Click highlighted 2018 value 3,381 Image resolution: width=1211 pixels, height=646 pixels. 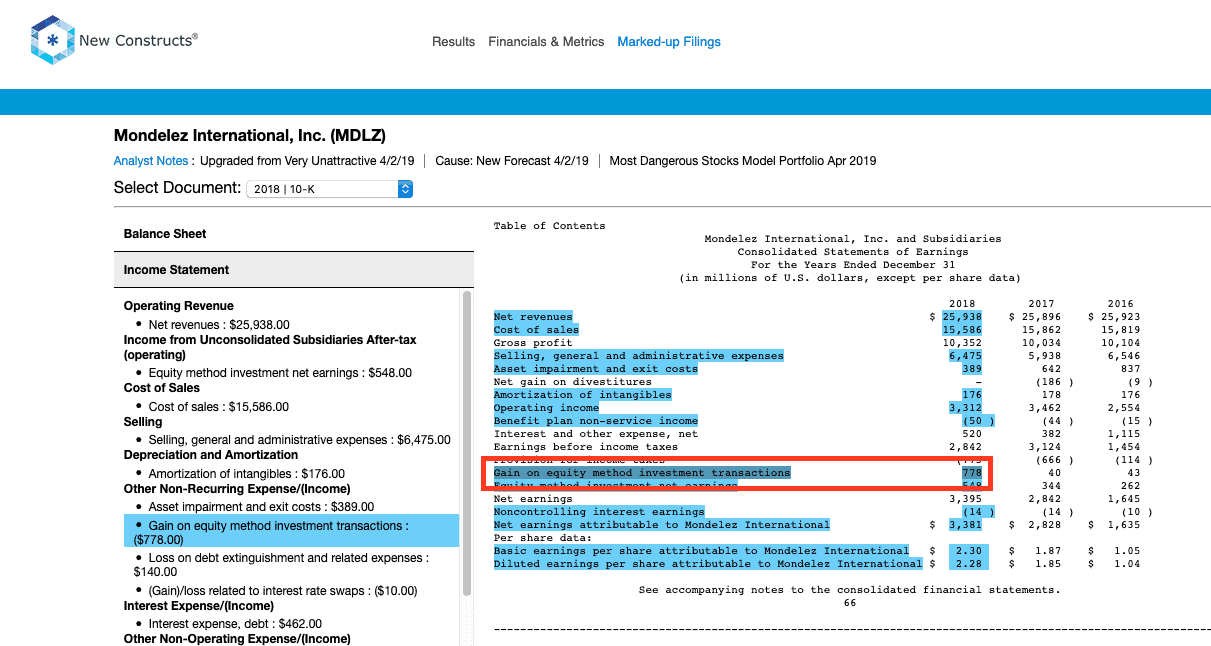(x=964, y=525)
